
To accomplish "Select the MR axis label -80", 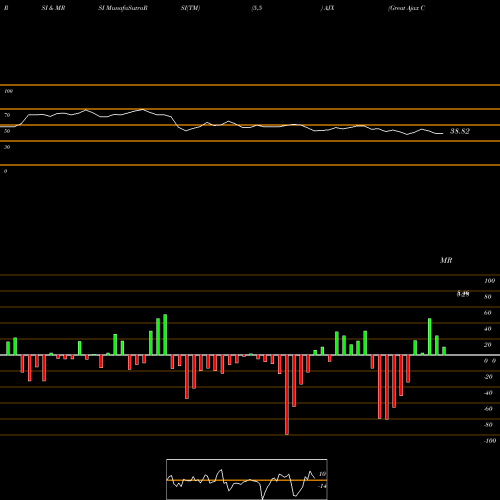I will (488, 425).
